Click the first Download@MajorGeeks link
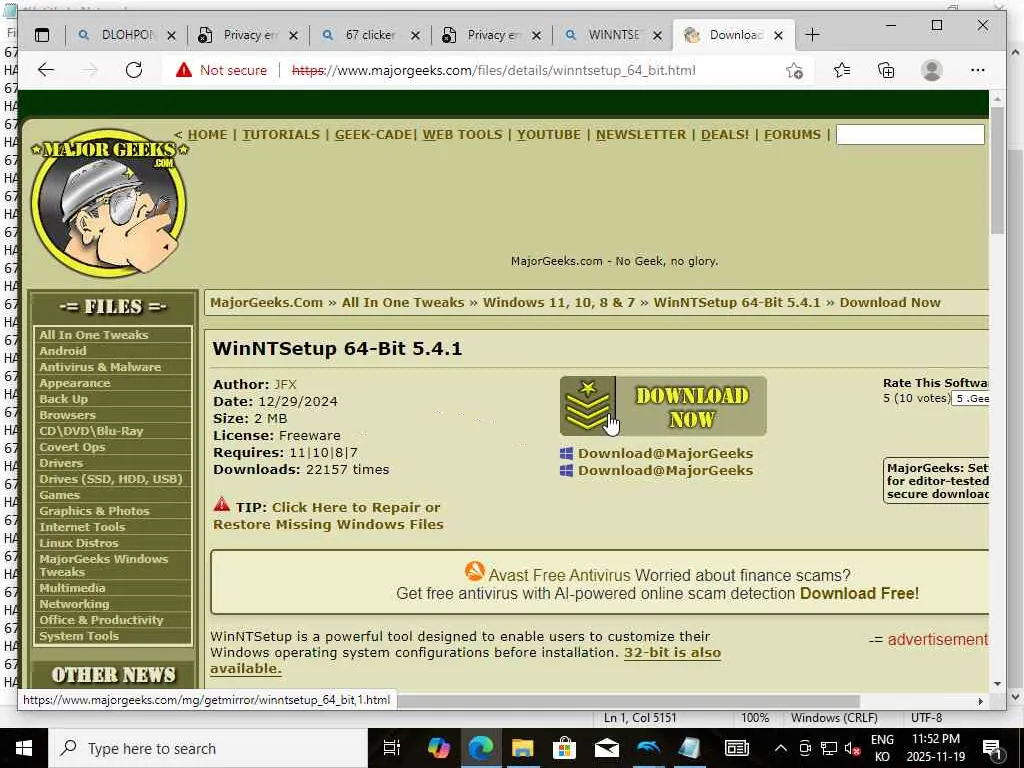Viewport: 1024px width, 768px height. coord(665,453)
